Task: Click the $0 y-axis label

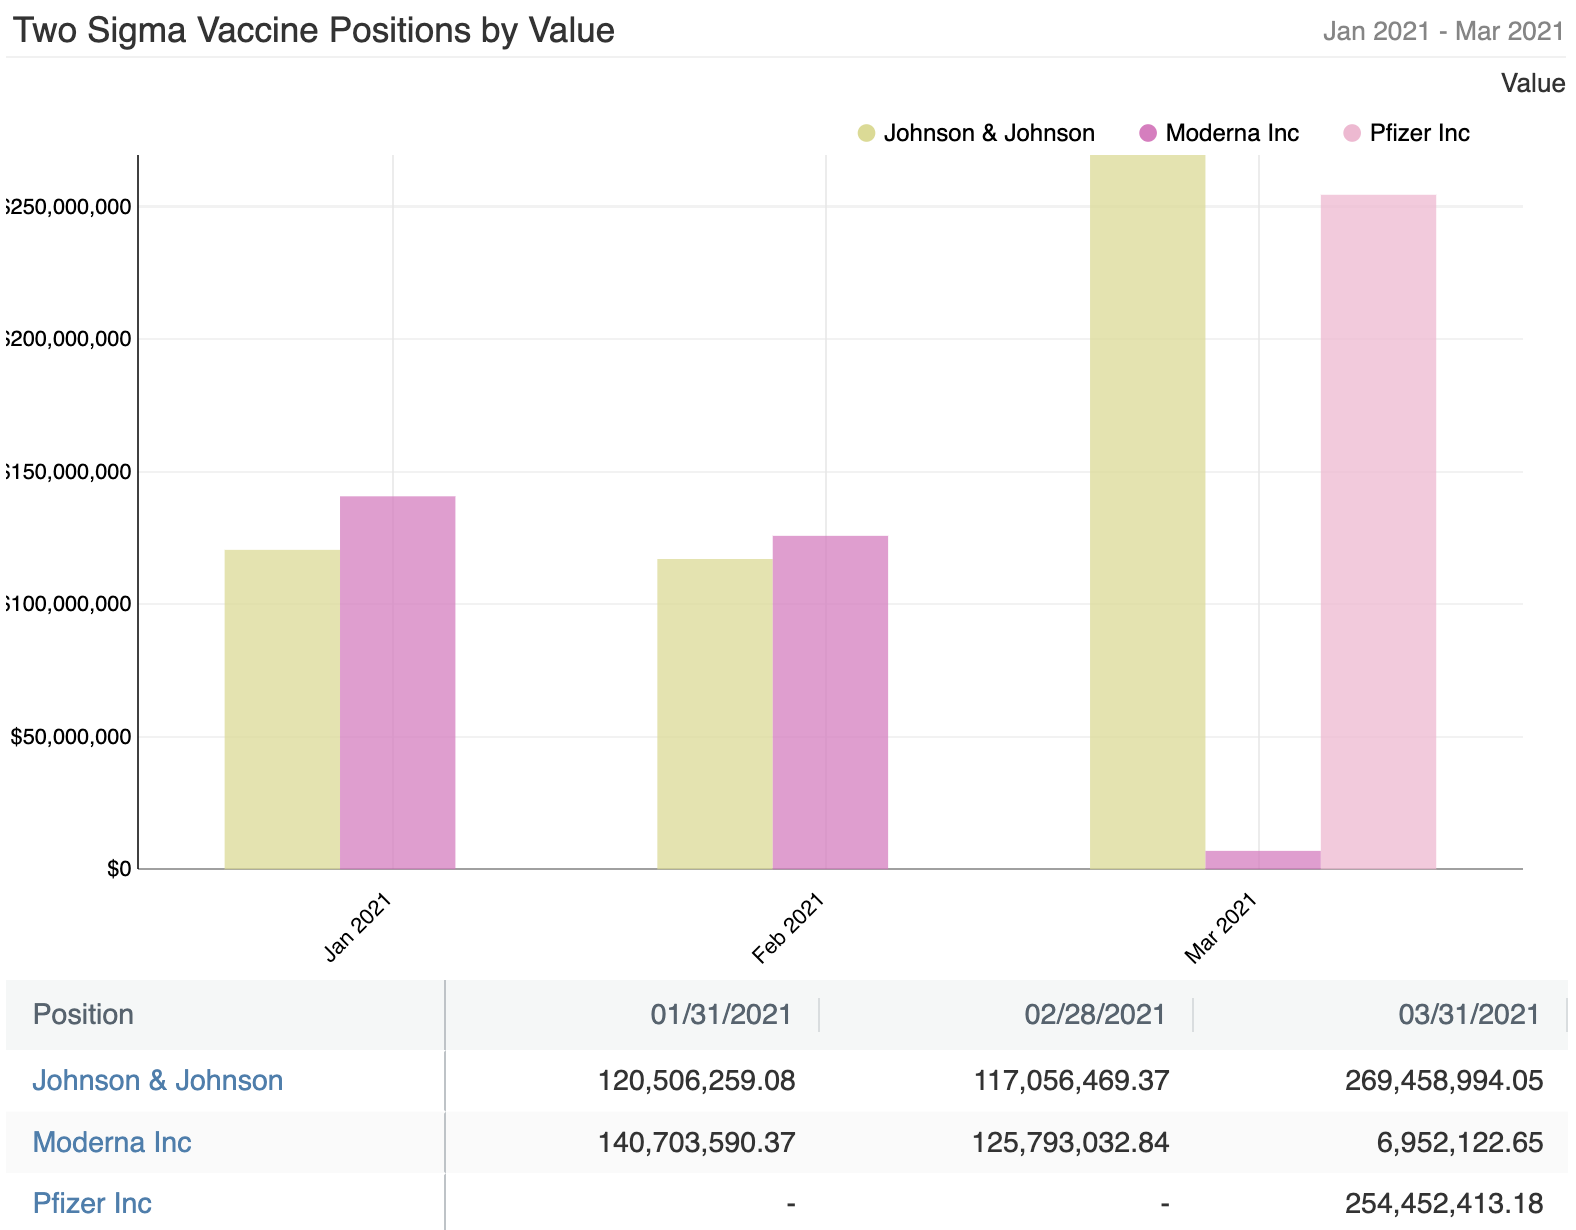Action: tap(119, 869)
